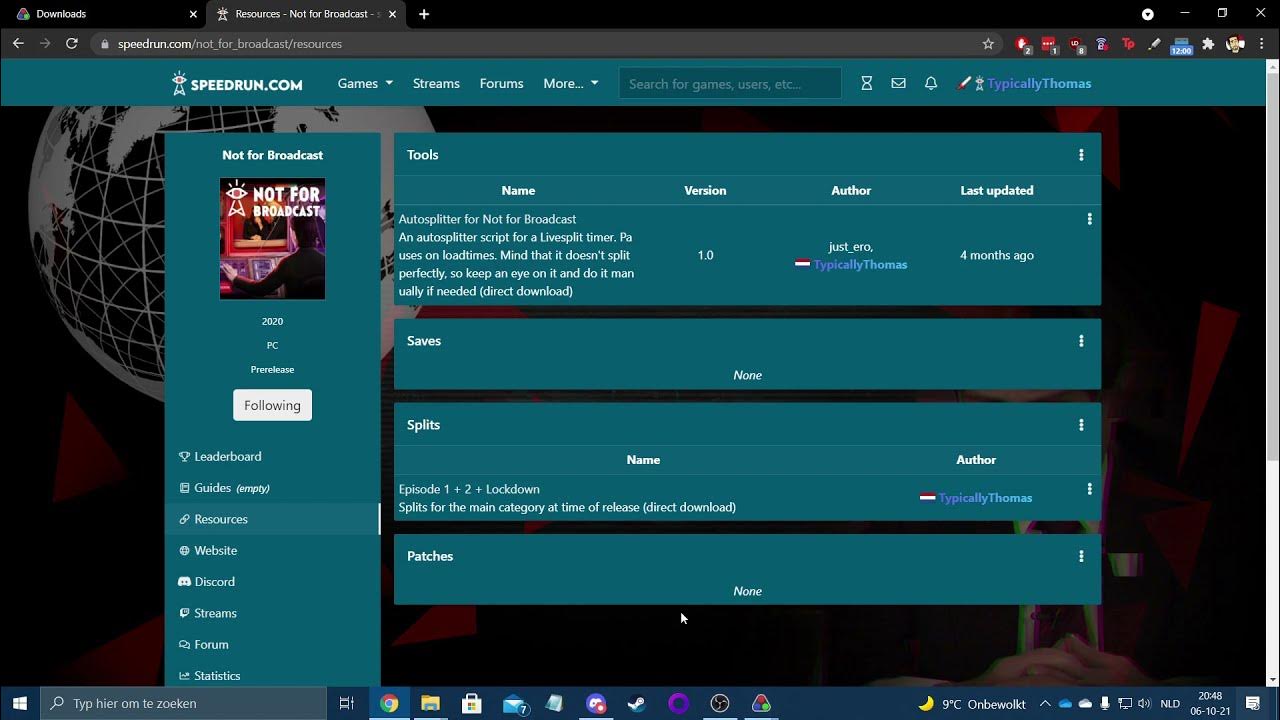
Task: Open the Chrome three-dot menu
Action: (x=1262, y=44)
